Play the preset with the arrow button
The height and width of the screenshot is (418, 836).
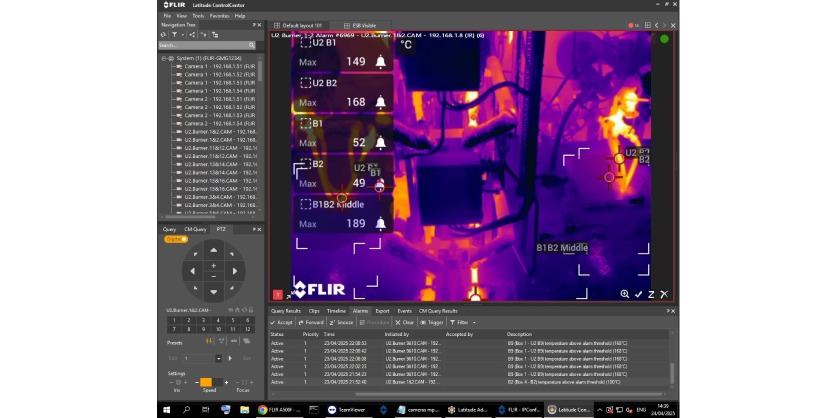pyautogui.click(x=230, y=358)
